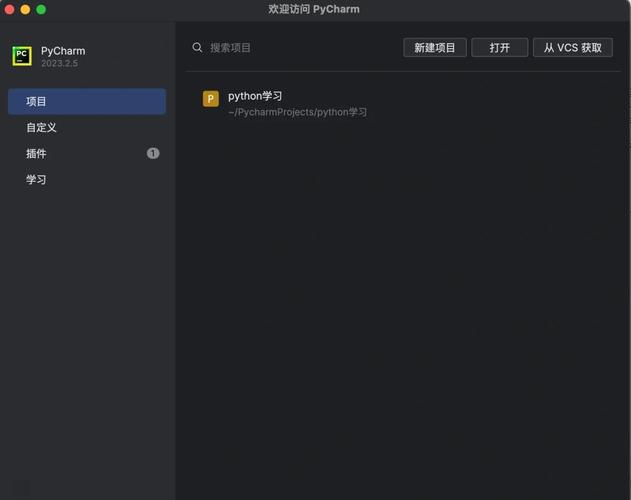Click the 从 VCS 获取 button
631x500 pixels.
(573, 48)
